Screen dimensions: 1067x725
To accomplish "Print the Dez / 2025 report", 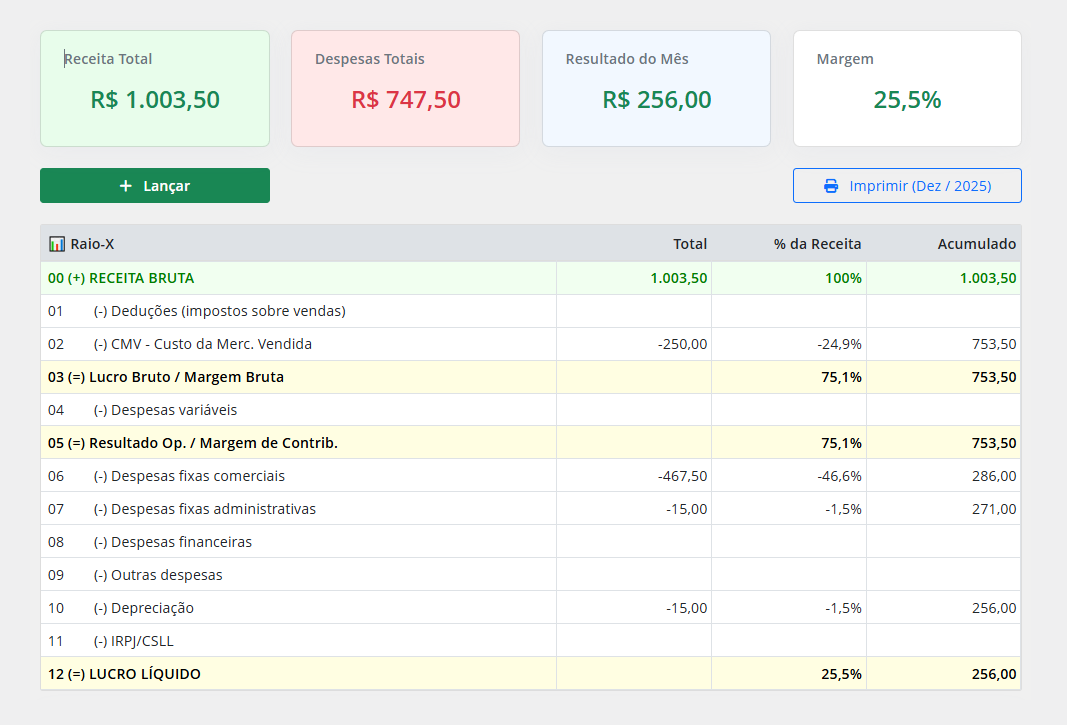I will [x=907, y=186].
